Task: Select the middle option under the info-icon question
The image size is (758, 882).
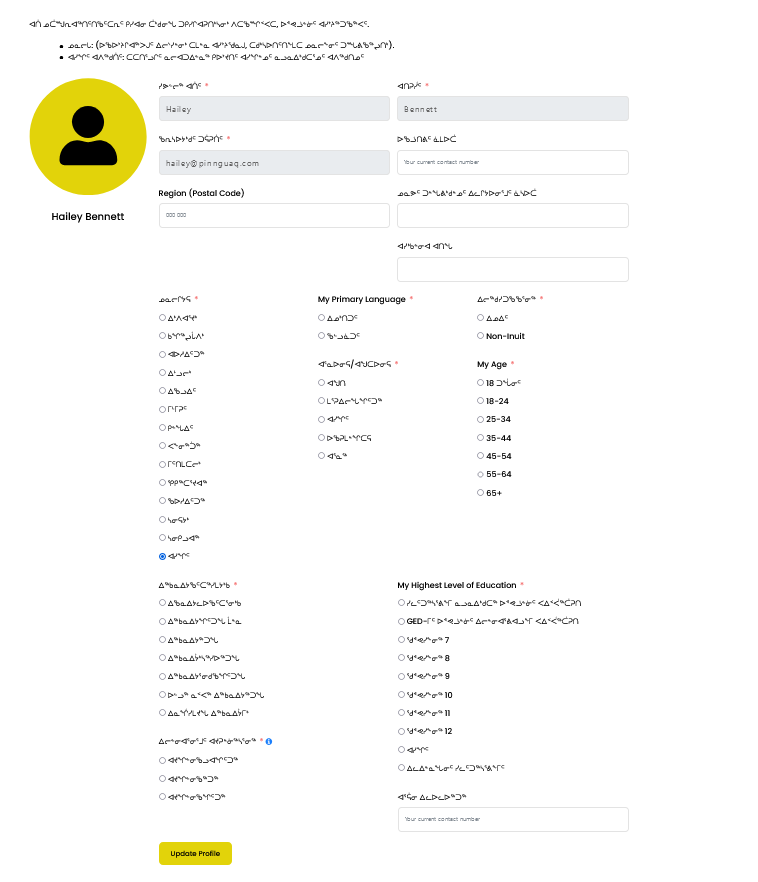Action: (x=163, y=778)
